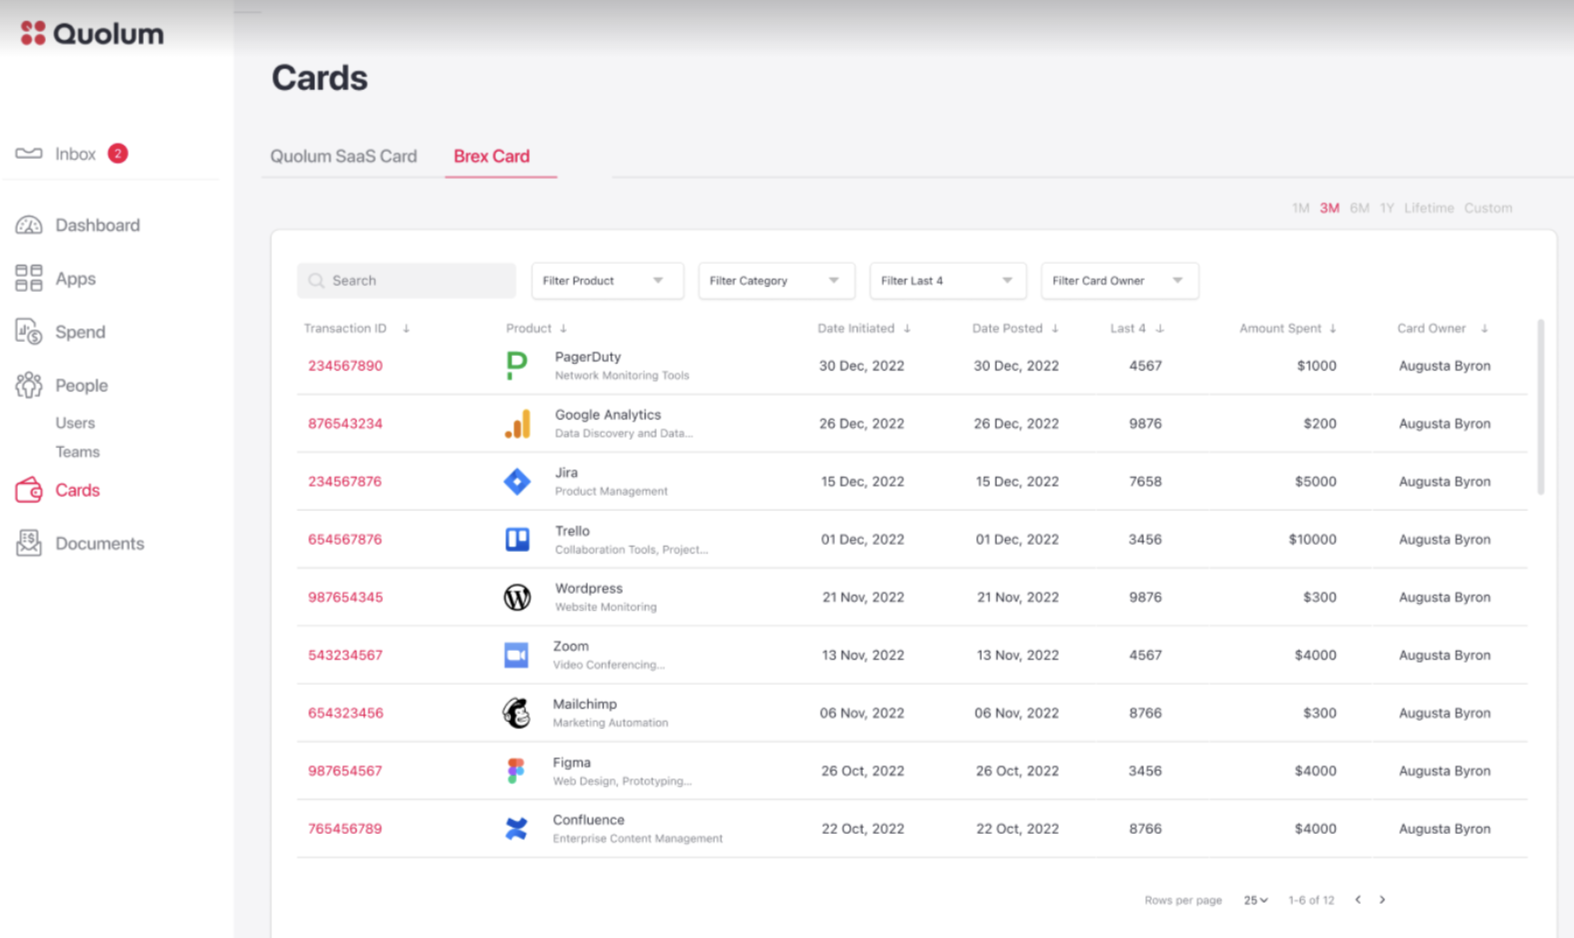
Task: Open transaction 654567876
Action: 345,540
